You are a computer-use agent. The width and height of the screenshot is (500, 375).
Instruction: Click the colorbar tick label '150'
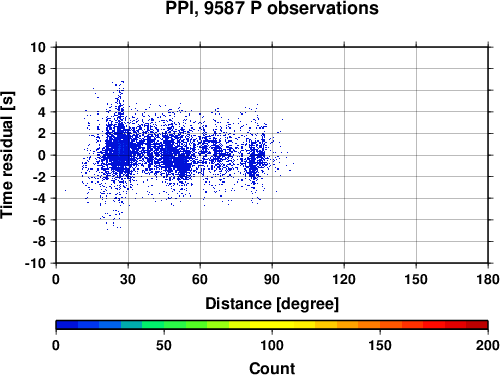[380, 345]
